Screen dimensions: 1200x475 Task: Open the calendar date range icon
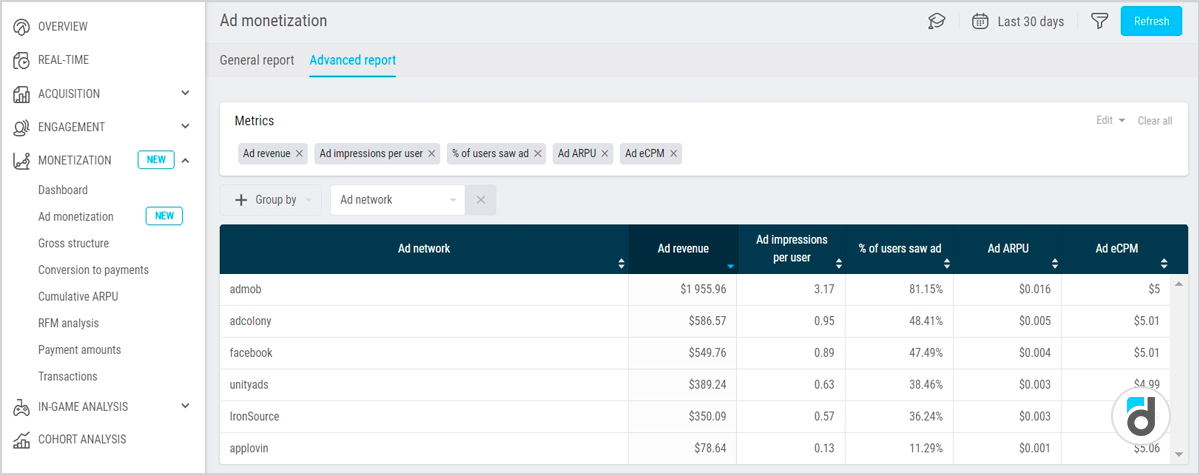[981, 21]
